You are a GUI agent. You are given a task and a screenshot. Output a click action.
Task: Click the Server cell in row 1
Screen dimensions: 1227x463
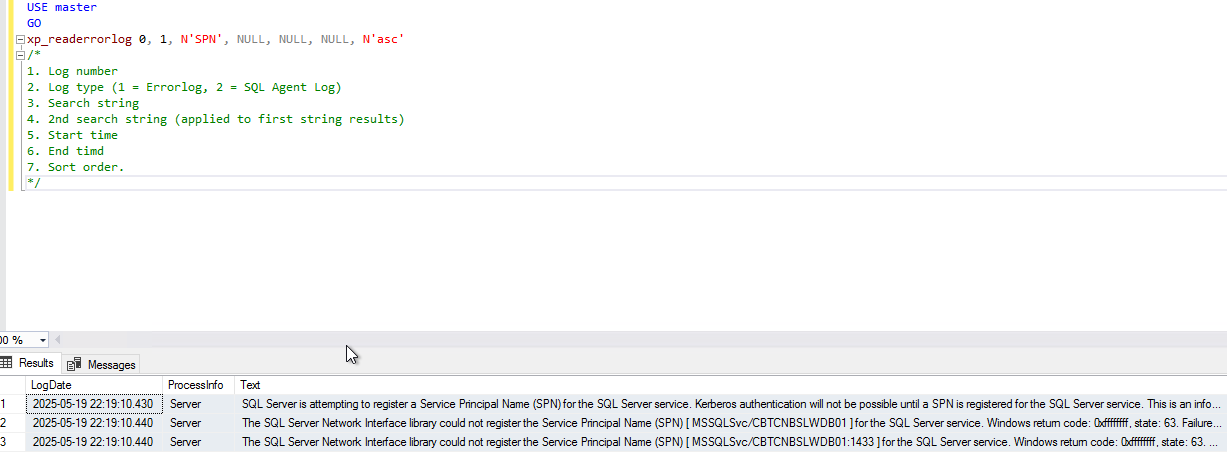coord(199,404)
